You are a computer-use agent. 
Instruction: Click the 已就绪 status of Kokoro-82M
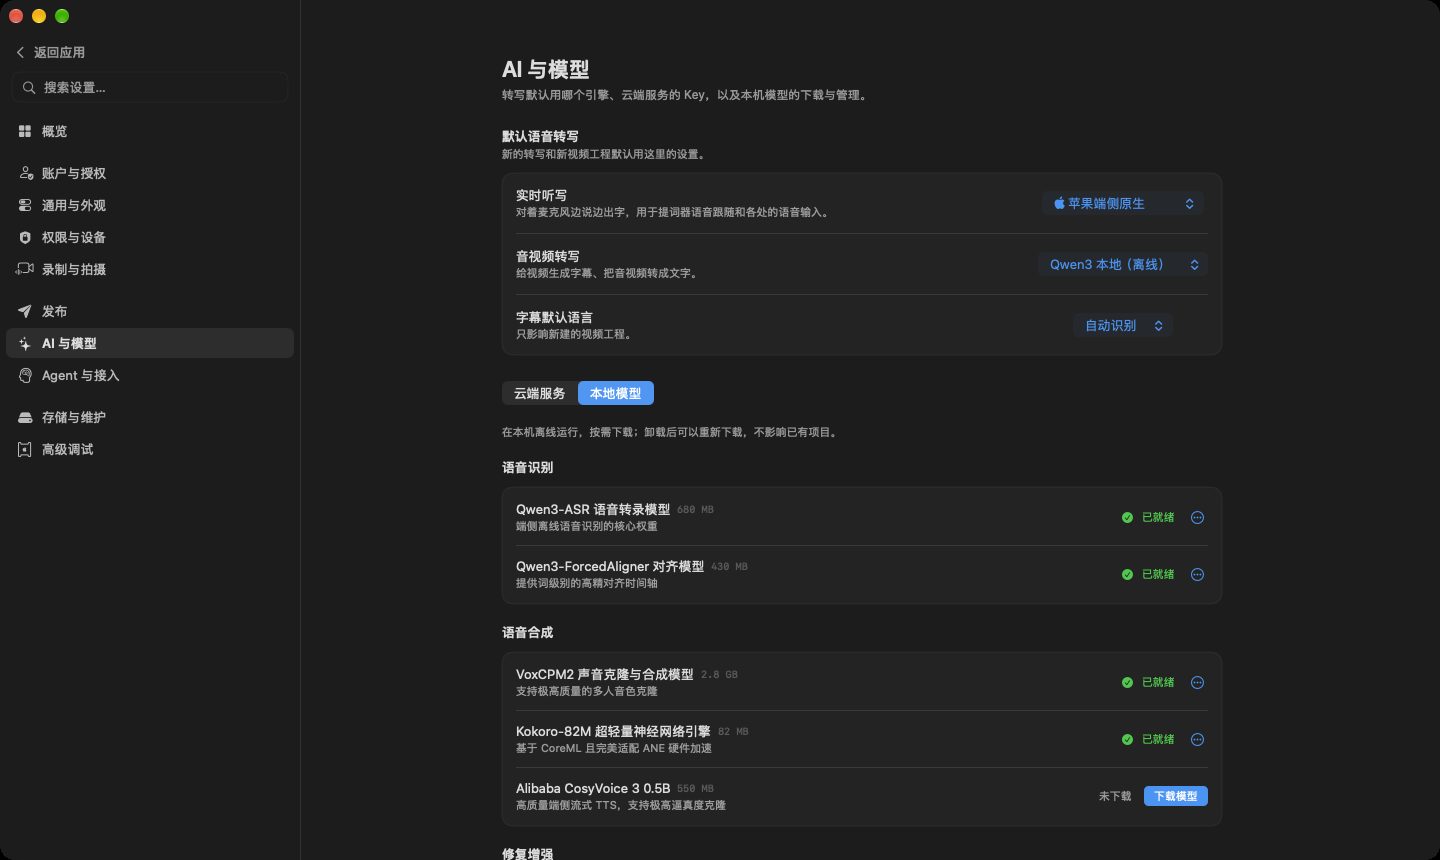point(1158,739)
